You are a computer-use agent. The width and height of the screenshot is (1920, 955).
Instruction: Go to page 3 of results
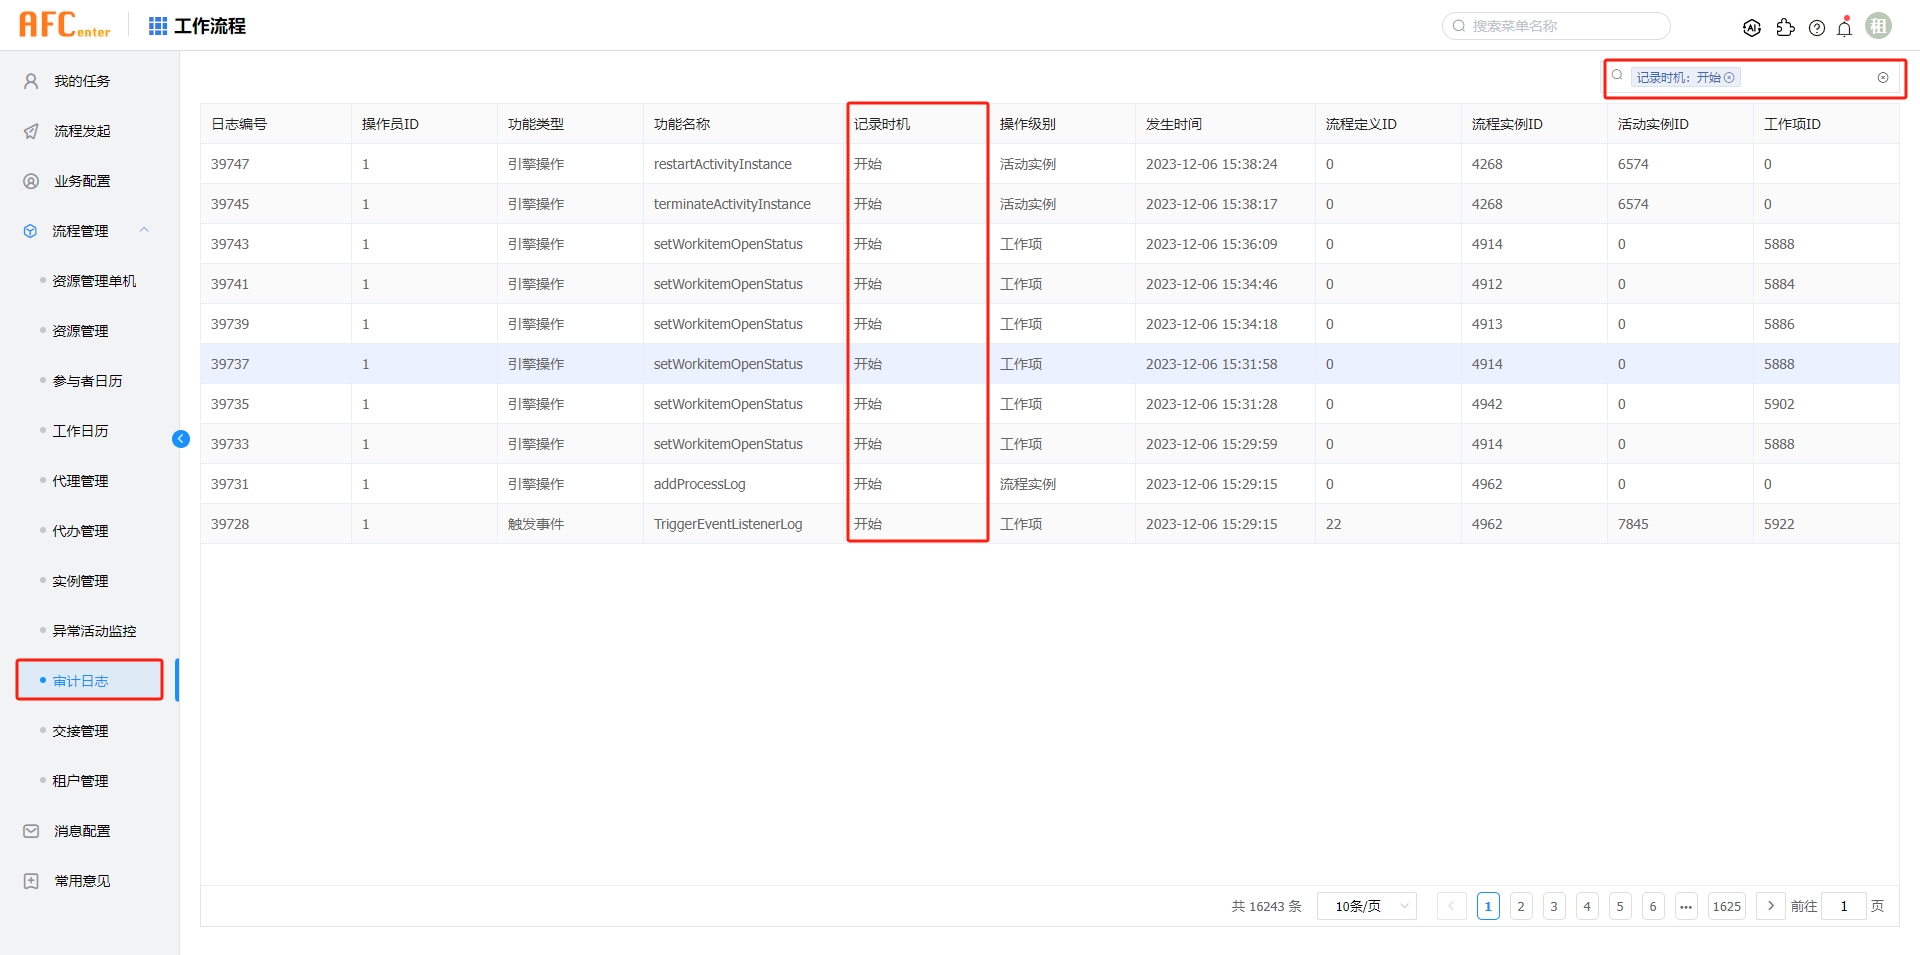click(x=1554, y=906)
